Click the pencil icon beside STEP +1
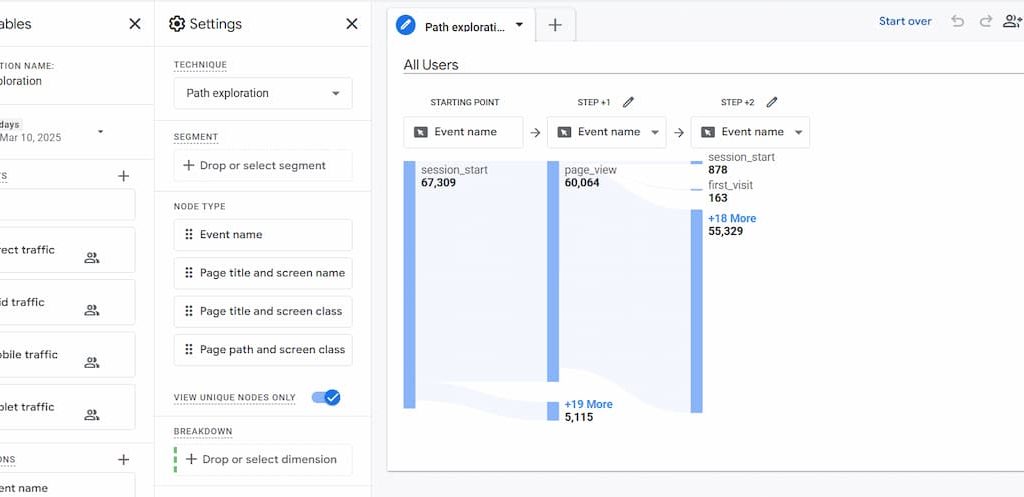The image size is (1024, 497). pos(628,102)
